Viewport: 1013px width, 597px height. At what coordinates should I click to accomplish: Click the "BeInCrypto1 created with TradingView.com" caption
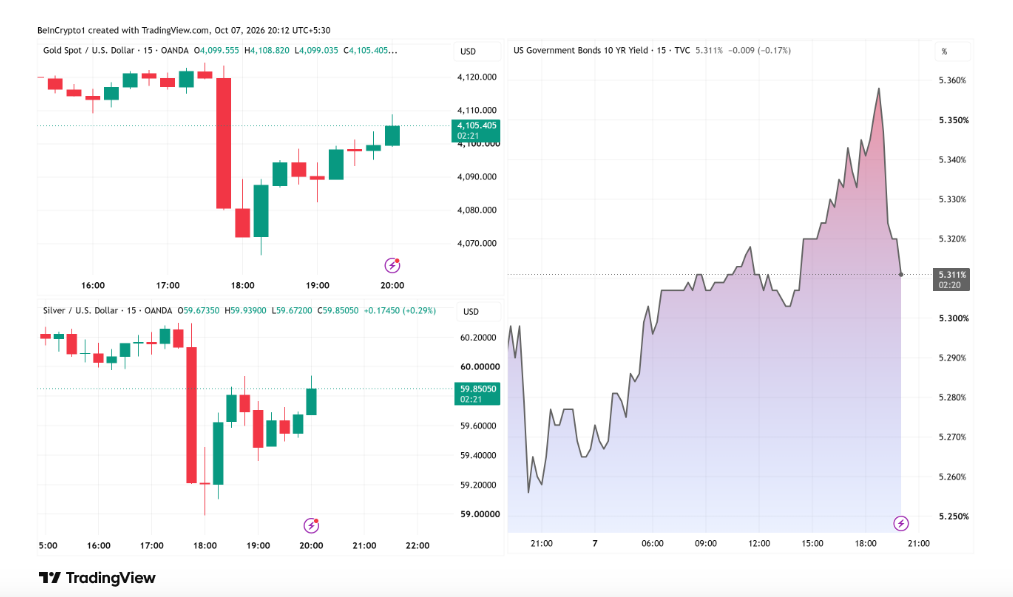point(123,30)
